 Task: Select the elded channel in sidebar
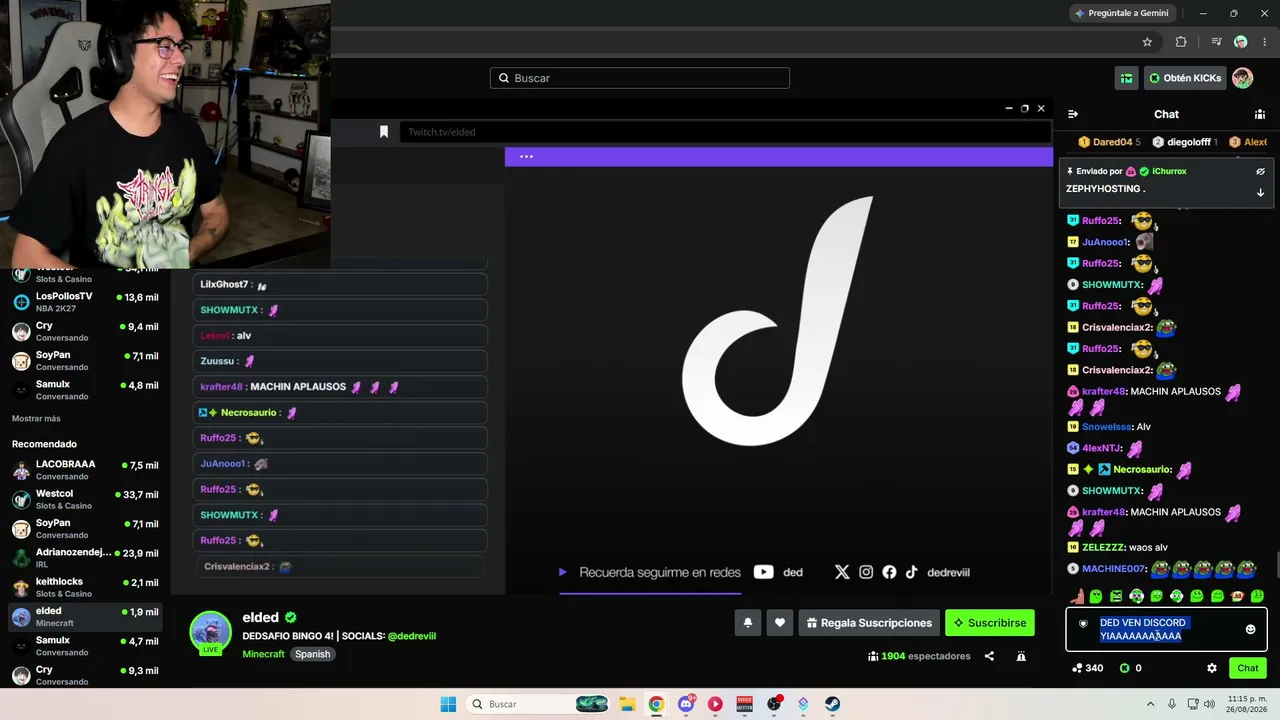(x=84, y=617)
